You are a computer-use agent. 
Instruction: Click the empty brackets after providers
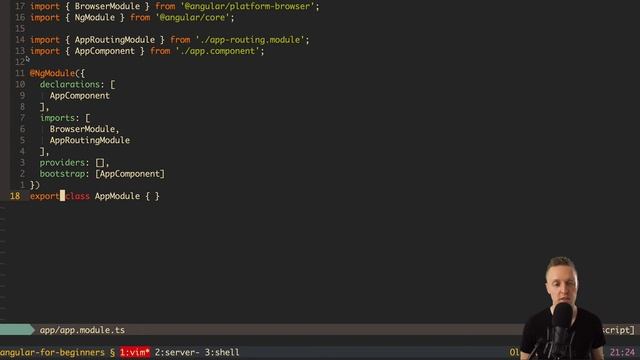(100, 163)
